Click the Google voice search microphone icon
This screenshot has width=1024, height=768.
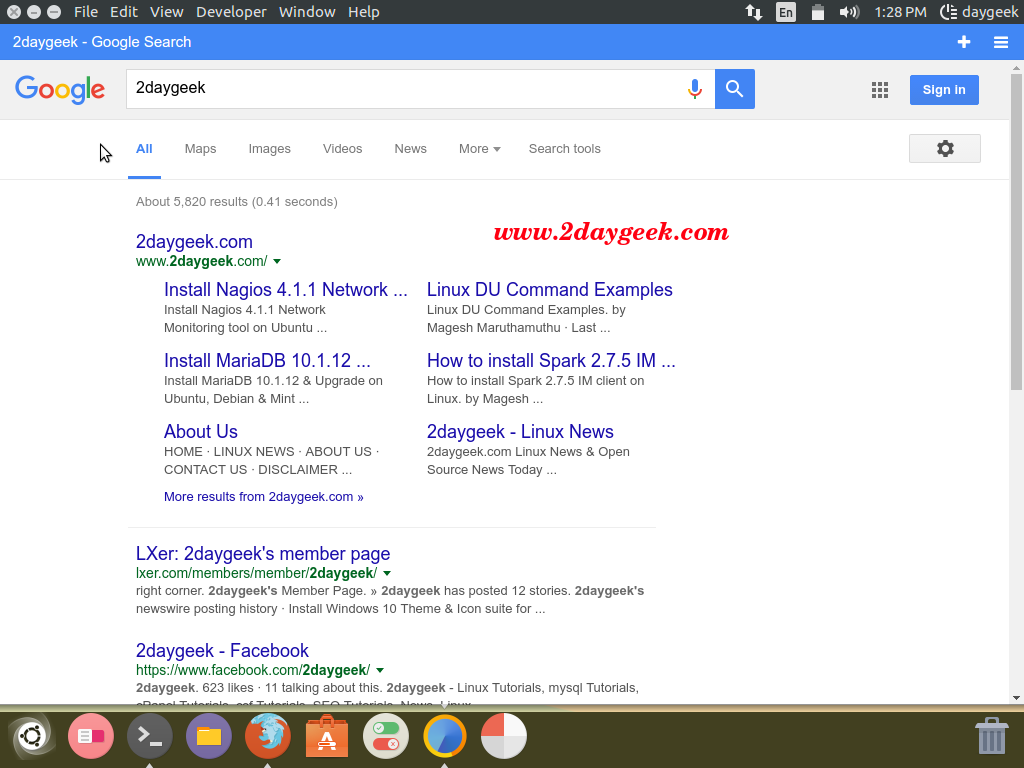point(695,89)
